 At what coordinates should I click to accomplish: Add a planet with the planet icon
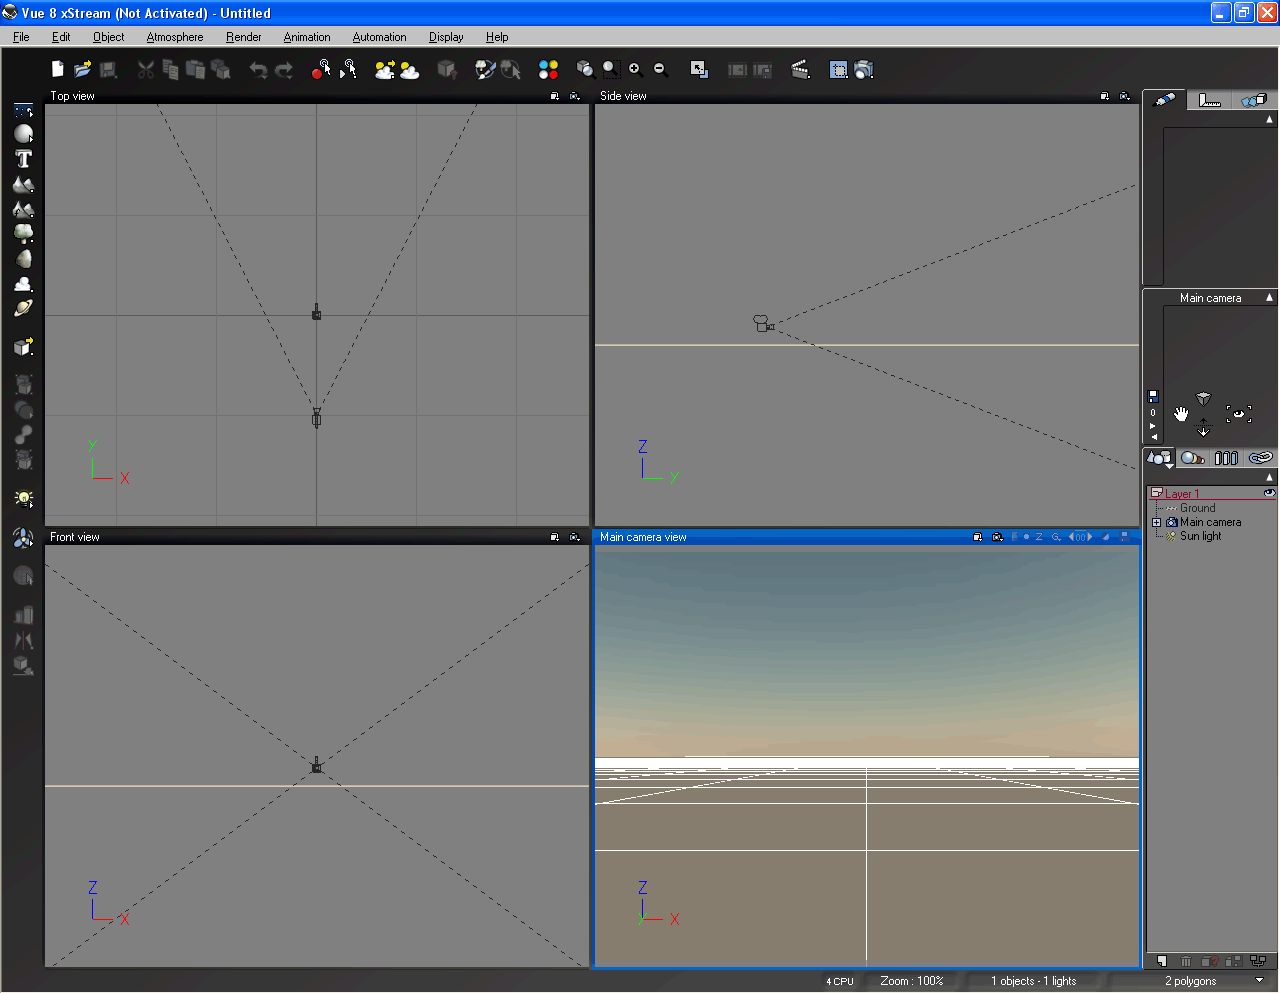pyautogui.click(x=23, y=309)
